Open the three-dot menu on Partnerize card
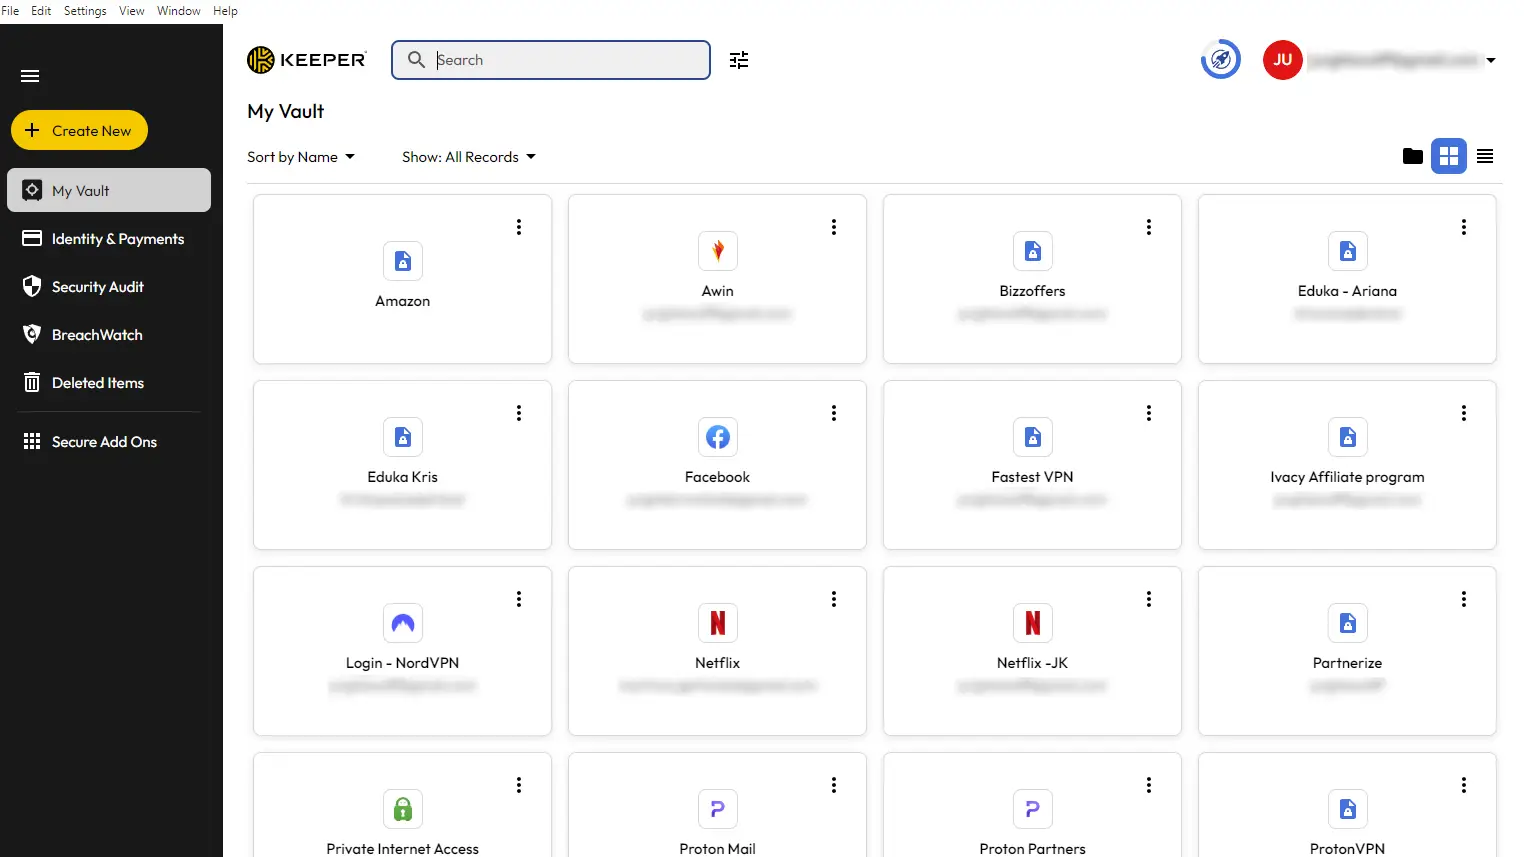 tap(1464, 599)
